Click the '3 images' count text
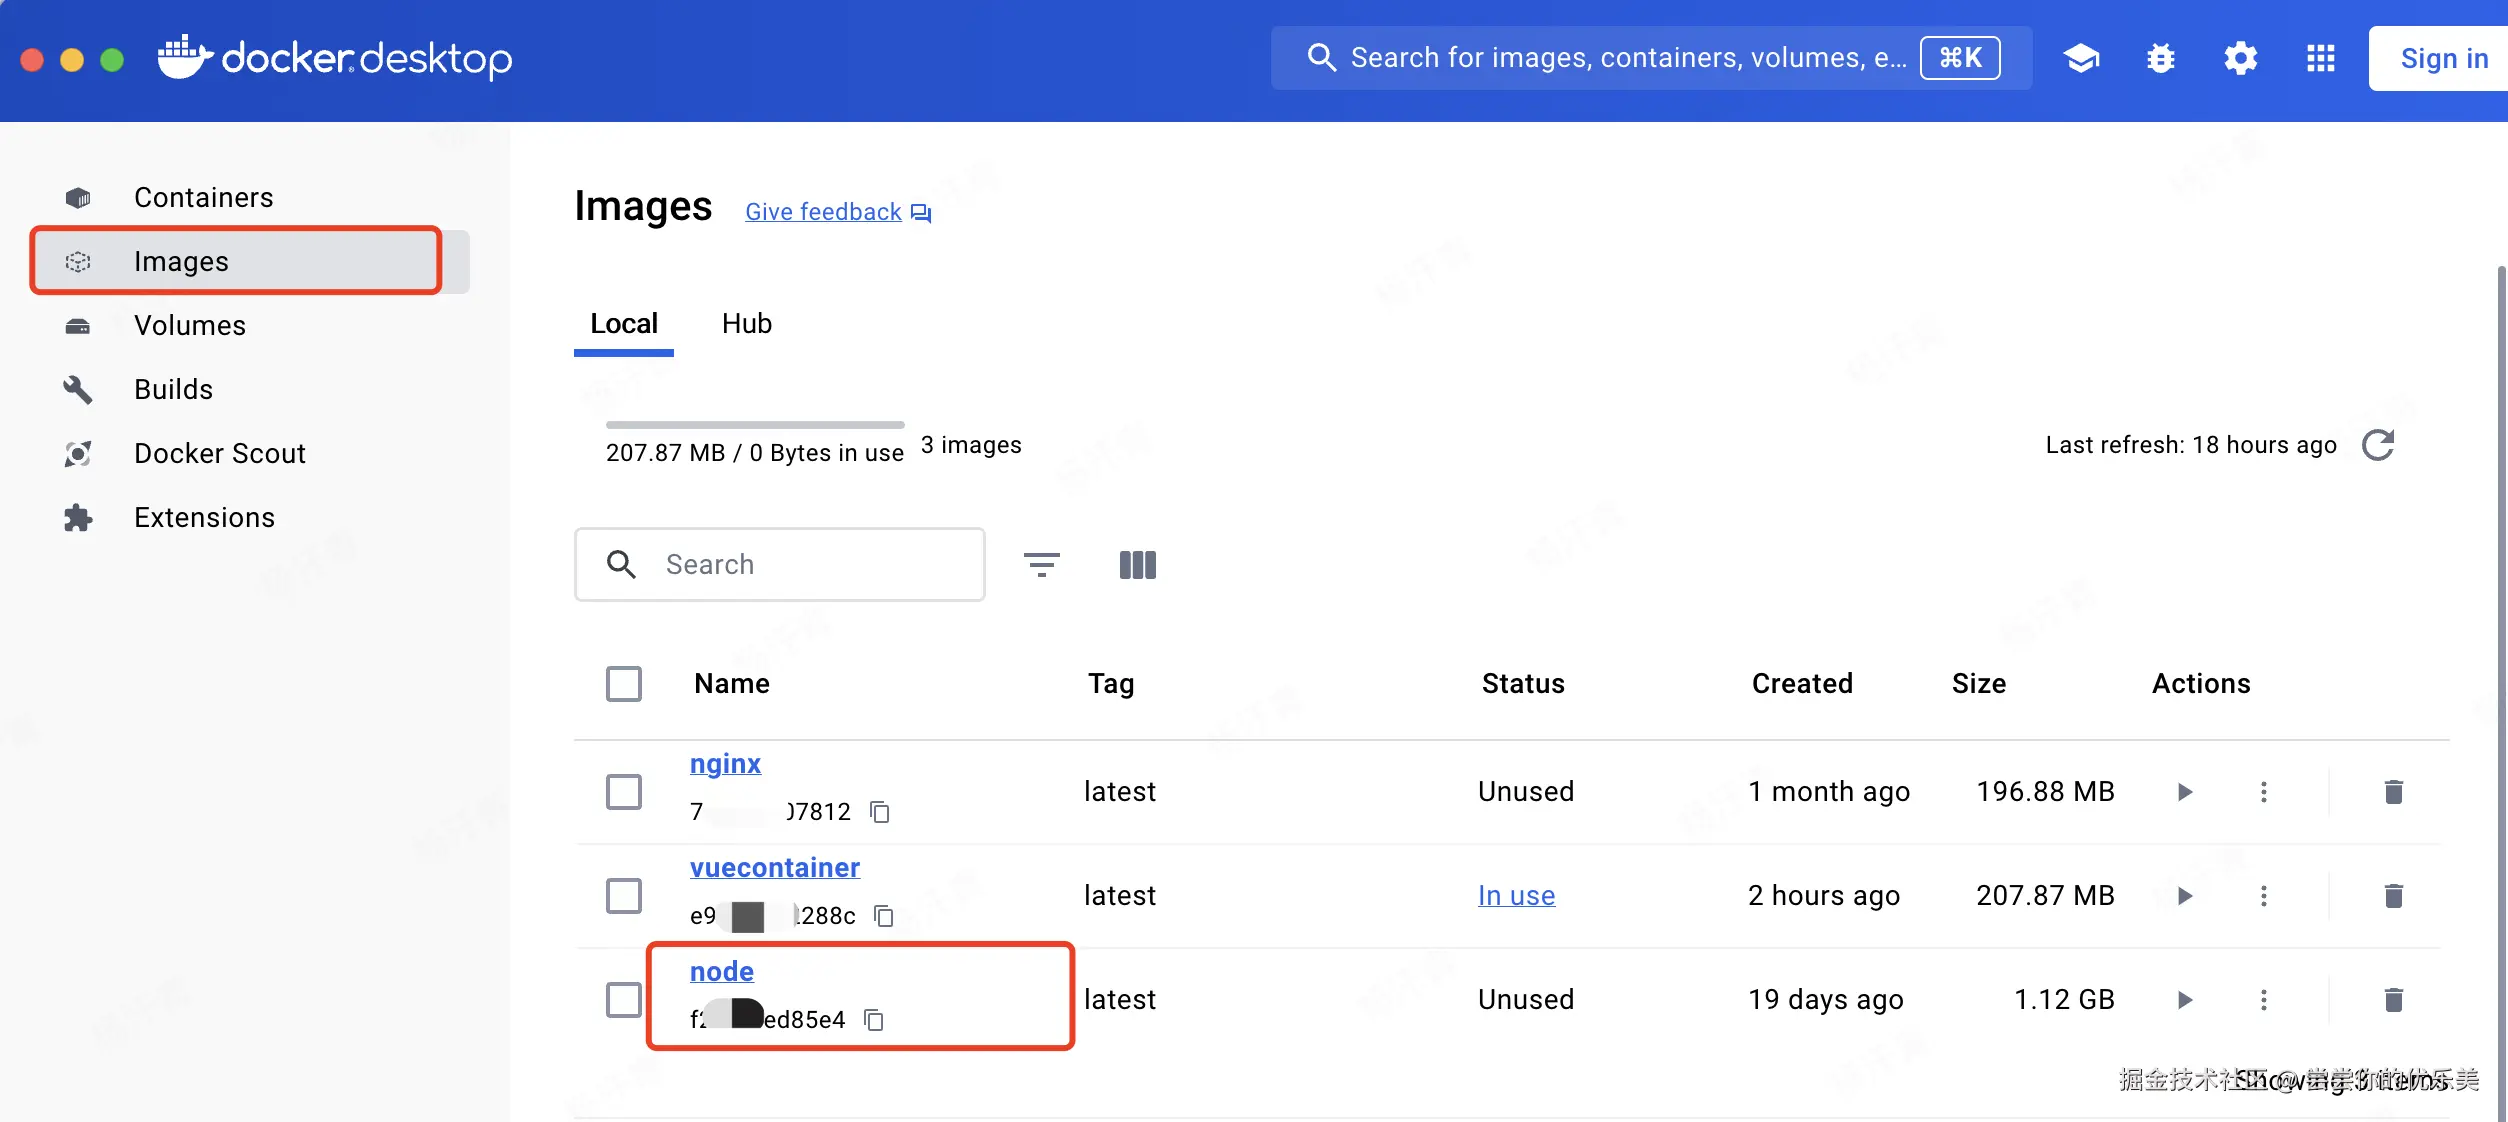 click(971, 445)
